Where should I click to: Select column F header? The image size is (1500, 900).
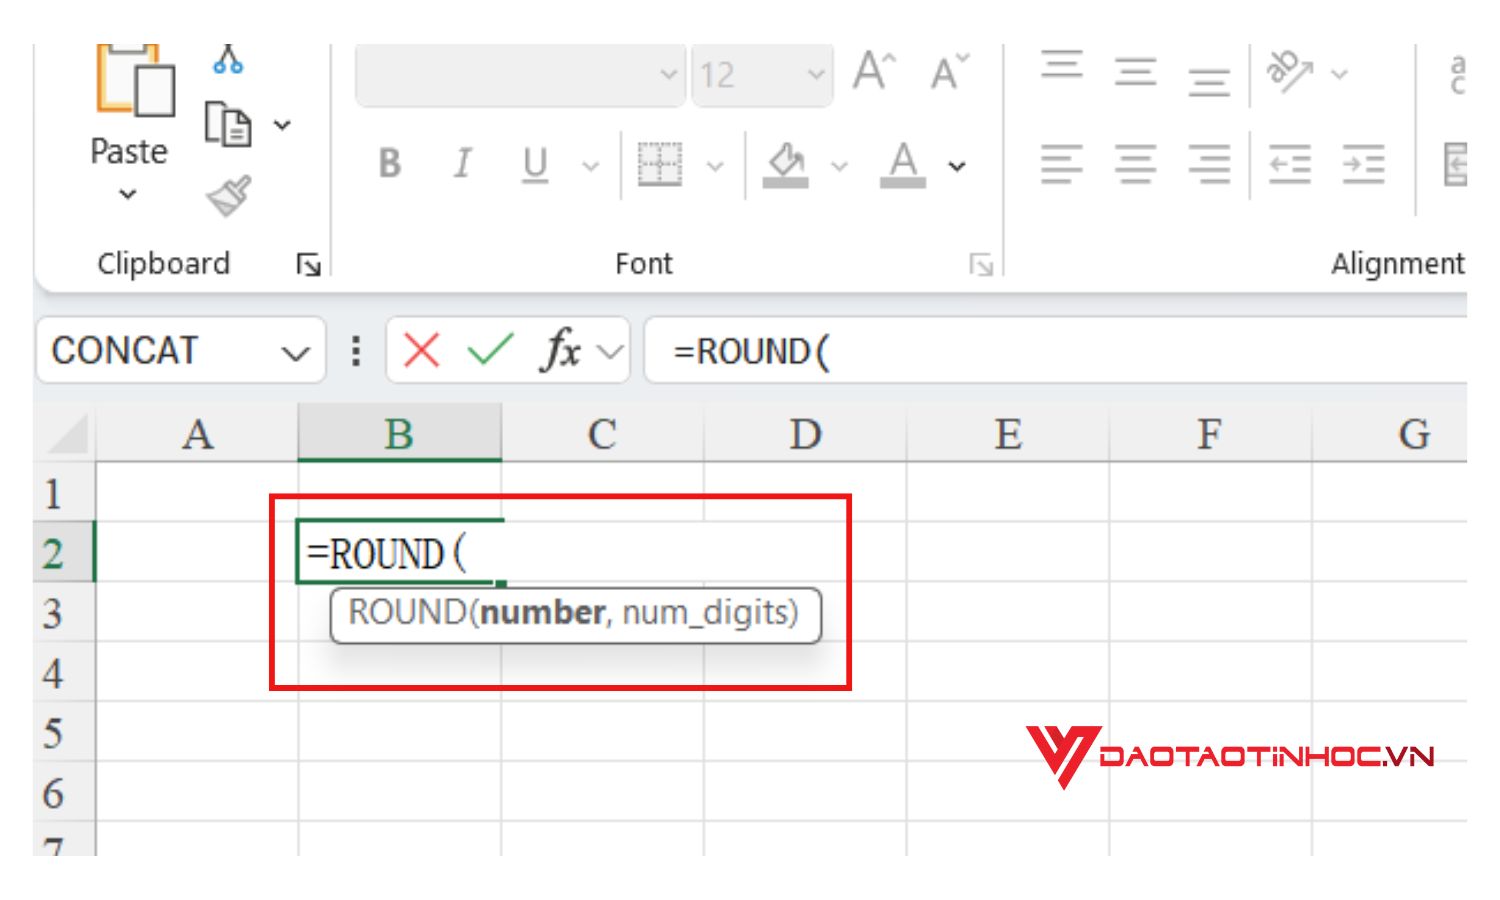point(1210,433)
